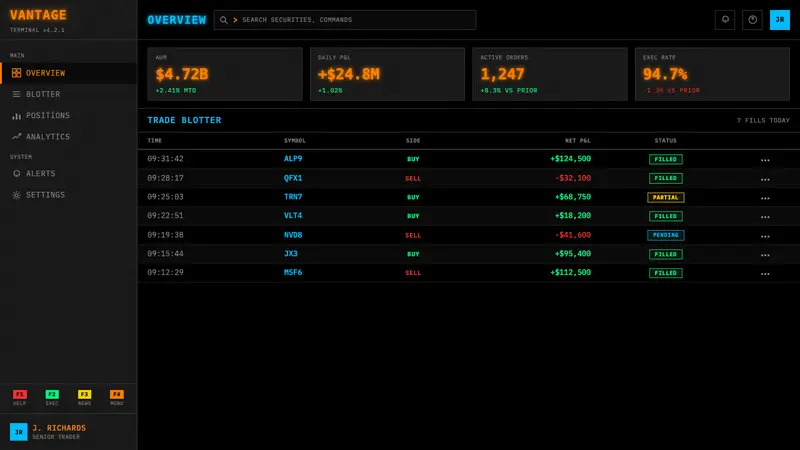Open Alerts in the sidebar
This screenshot has width=800, height=450.
click(x=69, y=173)
